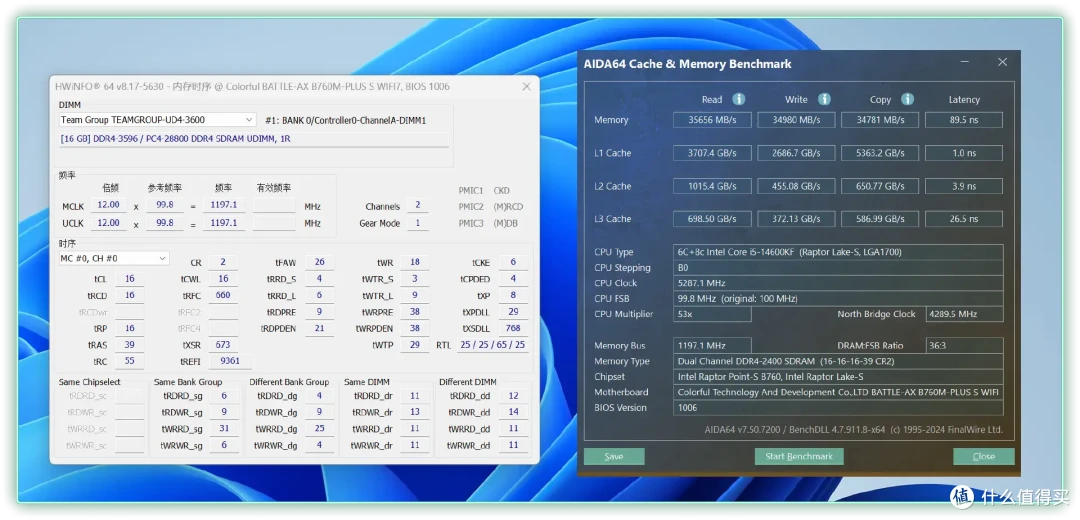The height and width of the screenshot is (520, 1080).
Task: Click the tWRRD_sg value 31
Action: 225,429
